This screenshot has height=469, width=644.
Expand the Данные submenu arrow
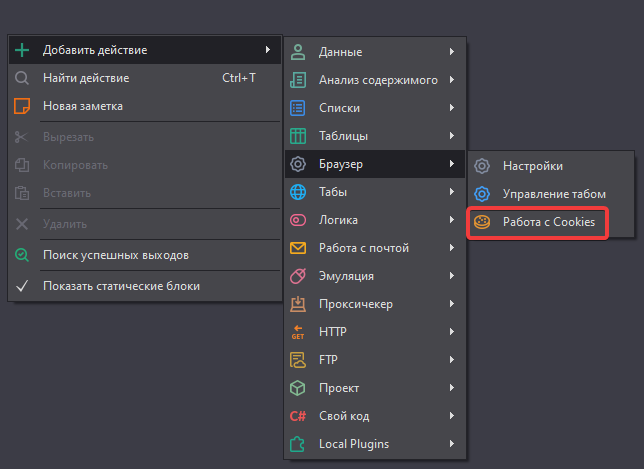[x=452, y=52]
